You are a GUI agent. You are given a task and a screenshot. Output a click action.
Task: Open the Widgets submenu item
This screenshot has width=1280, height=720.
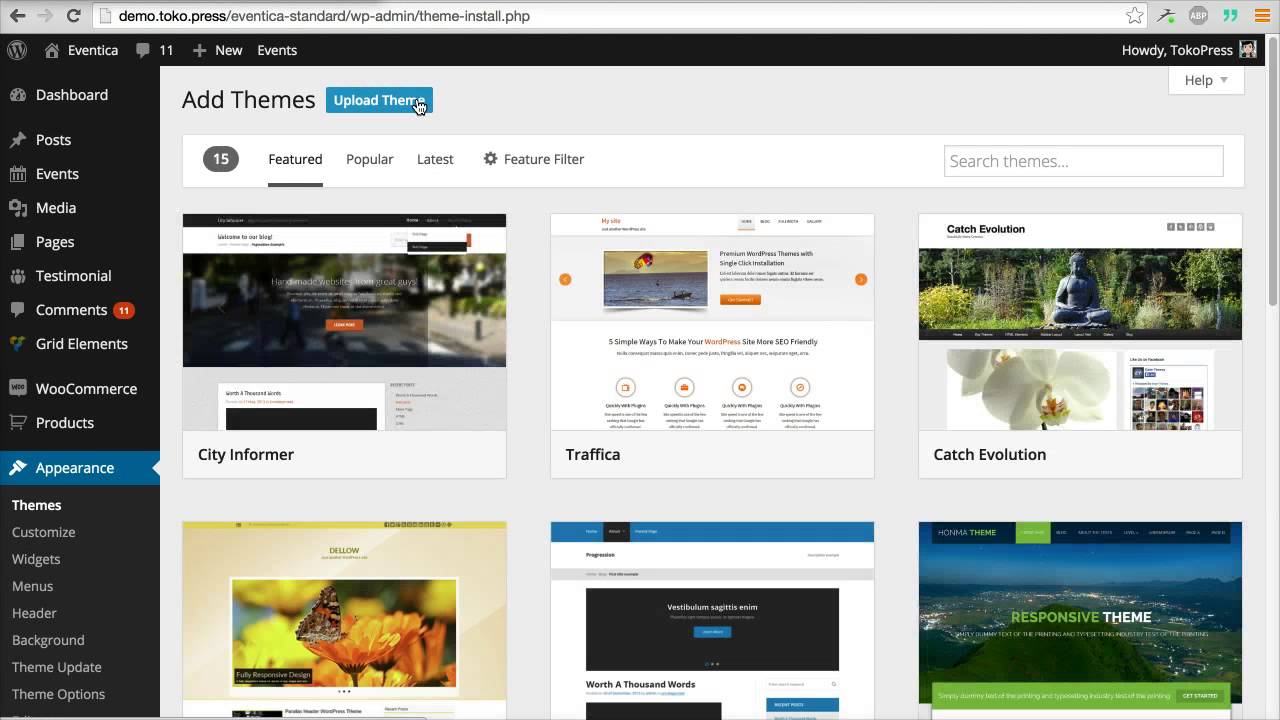pyautogui.click(x=36, y=559)
